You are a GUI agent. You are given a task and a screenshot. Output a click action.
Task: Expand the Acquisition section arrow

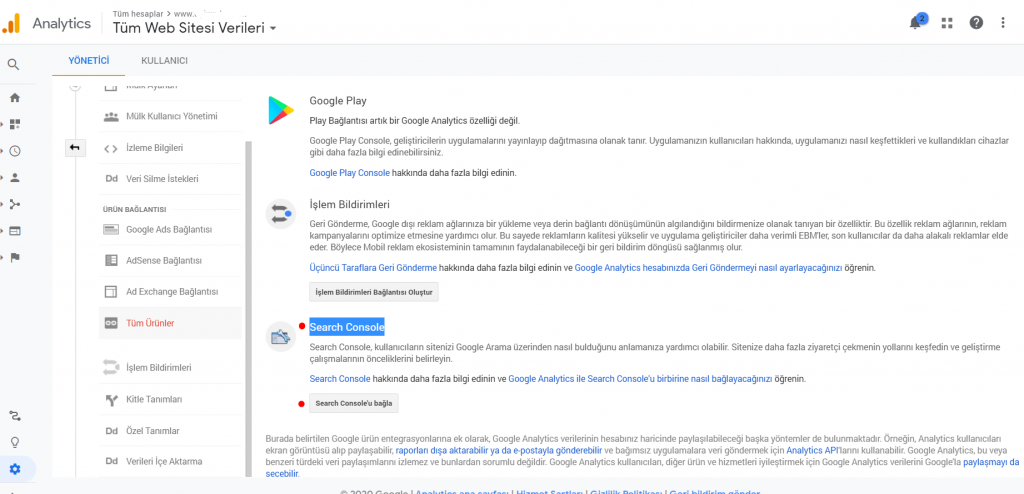point(2,205)
